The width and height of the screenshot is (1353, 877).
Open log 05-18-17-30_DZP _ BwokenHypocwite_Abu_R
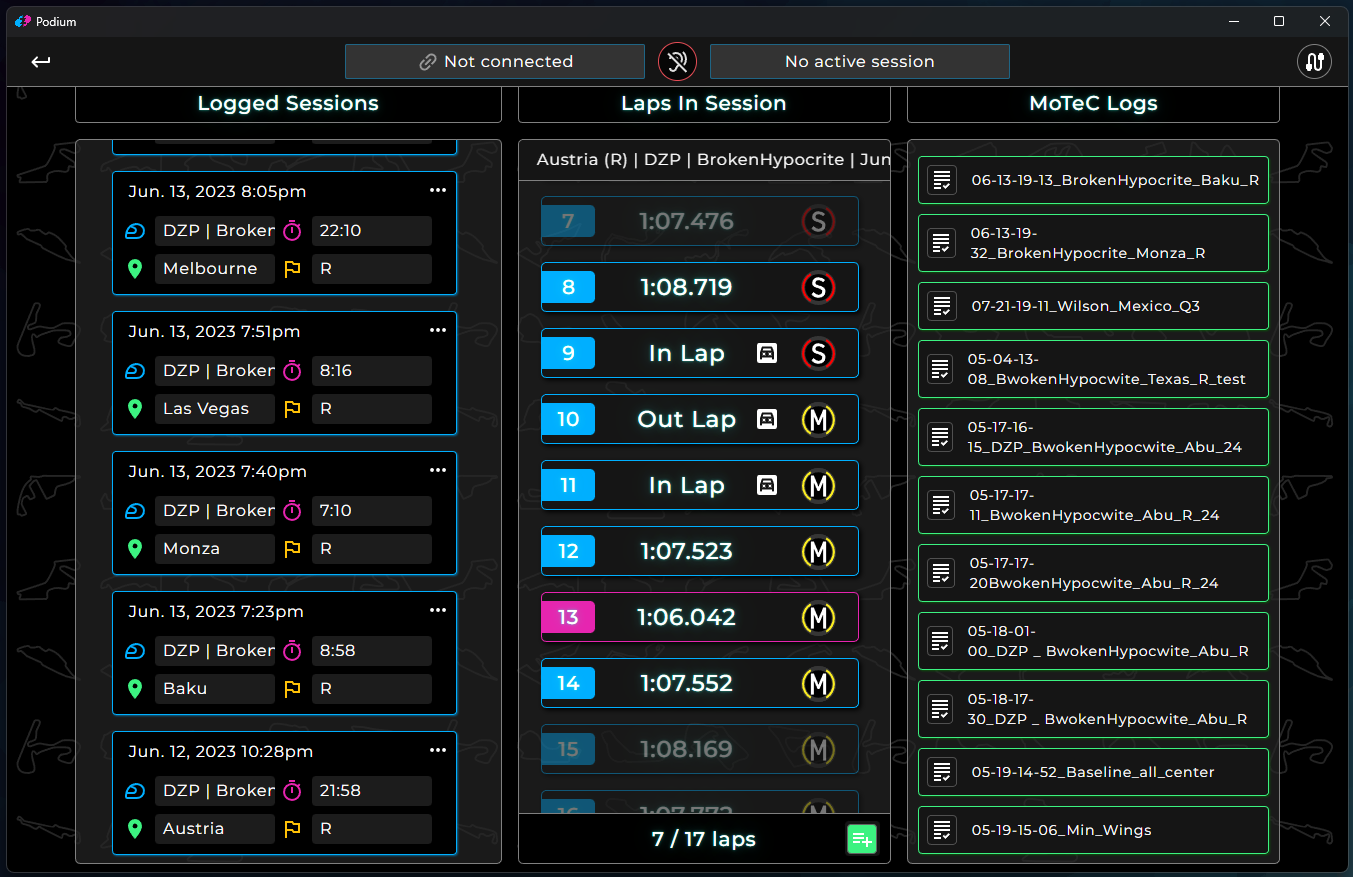[x=1093, y=709]
